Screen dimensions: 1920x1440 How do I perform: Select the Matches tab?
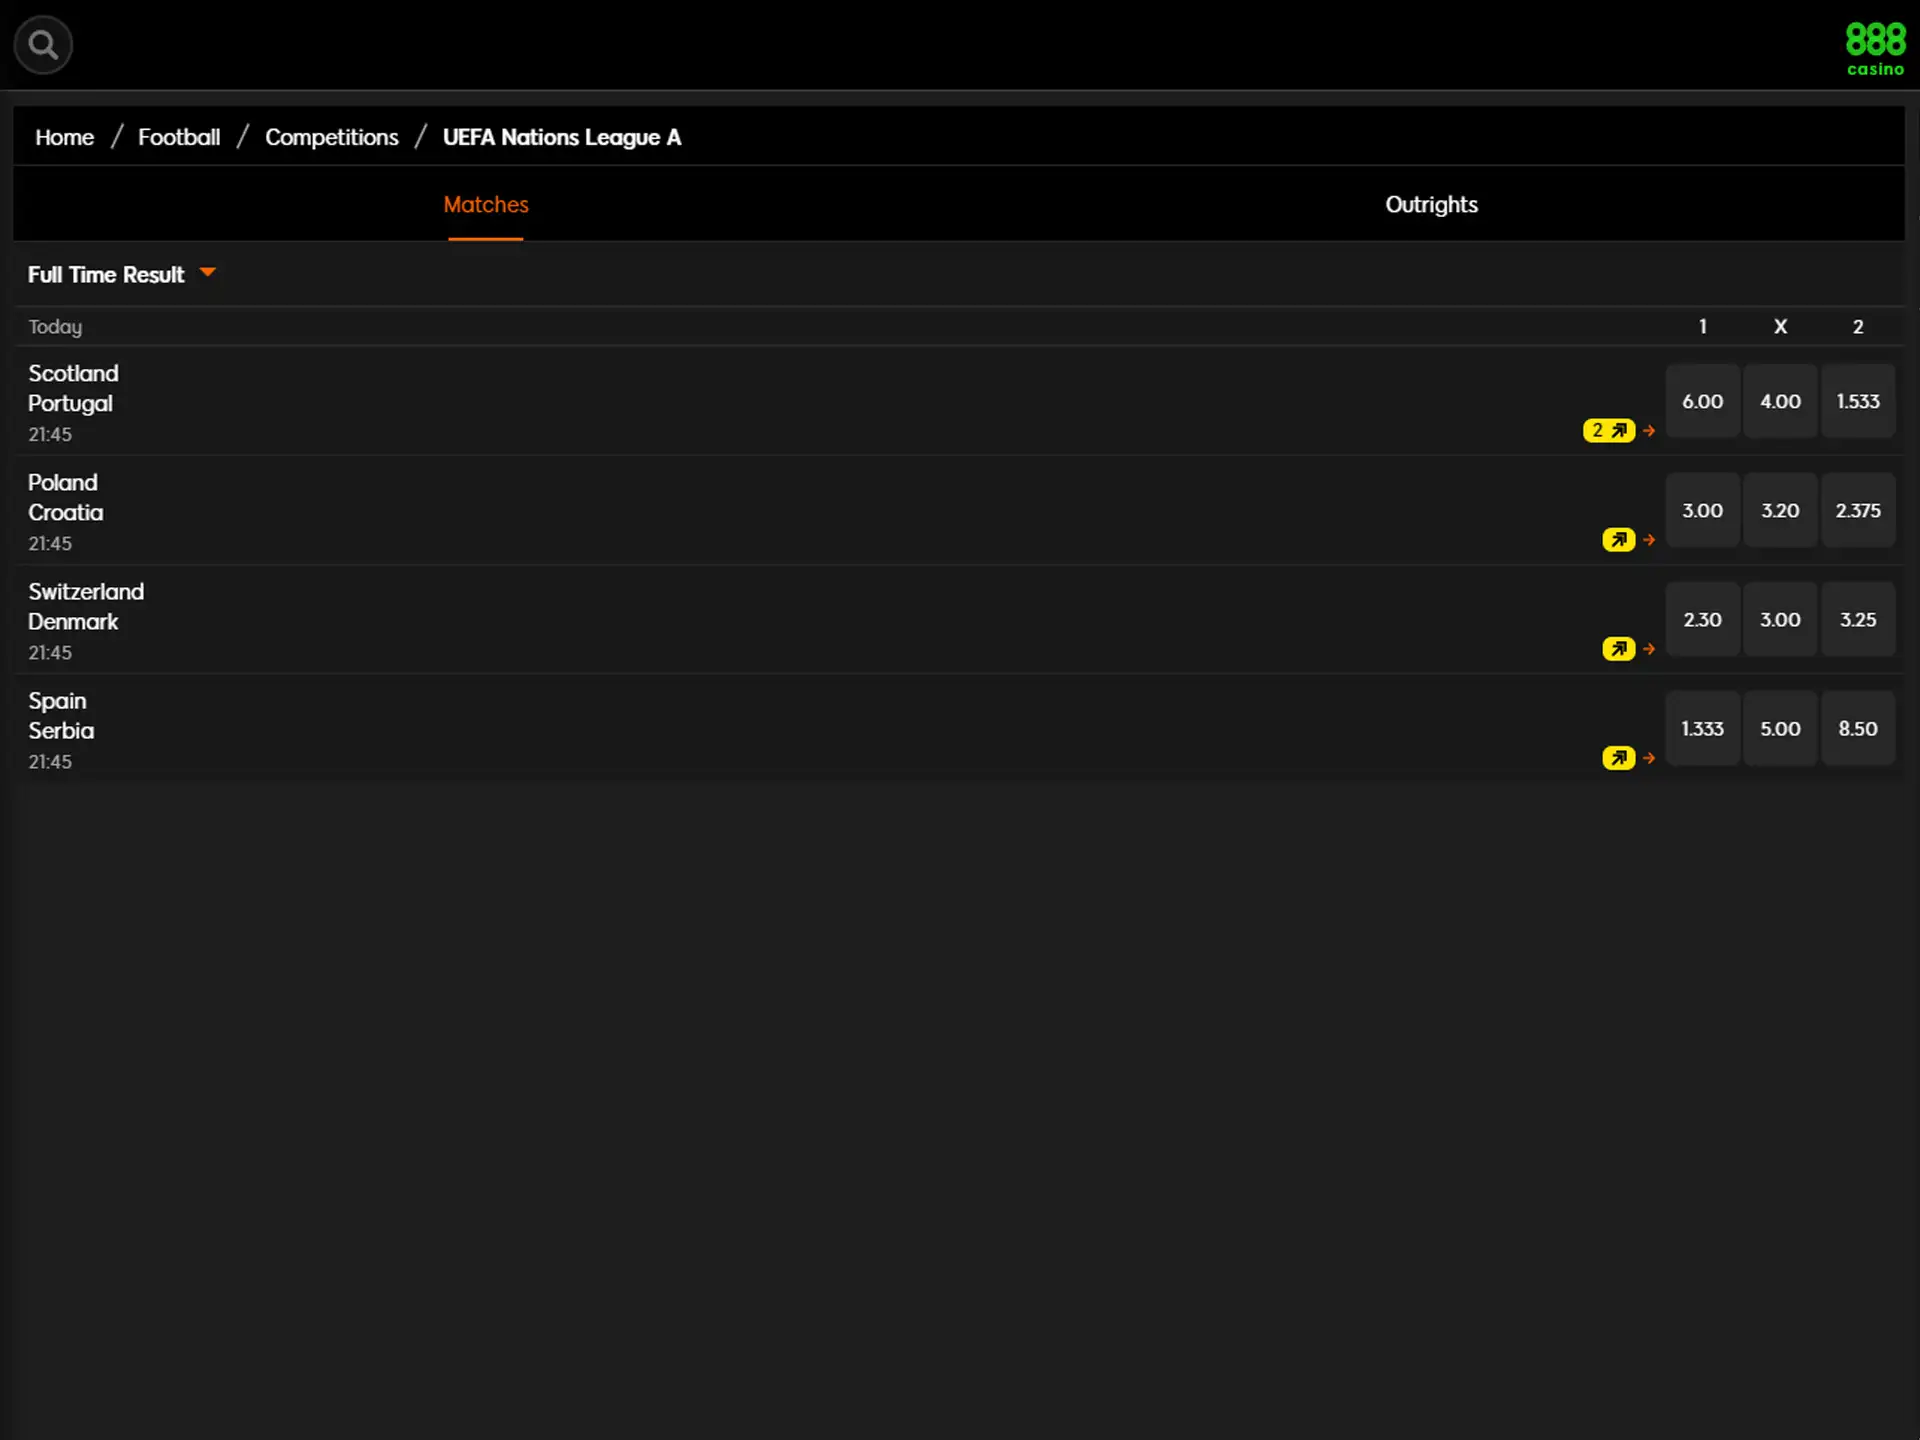coord(485,204)
